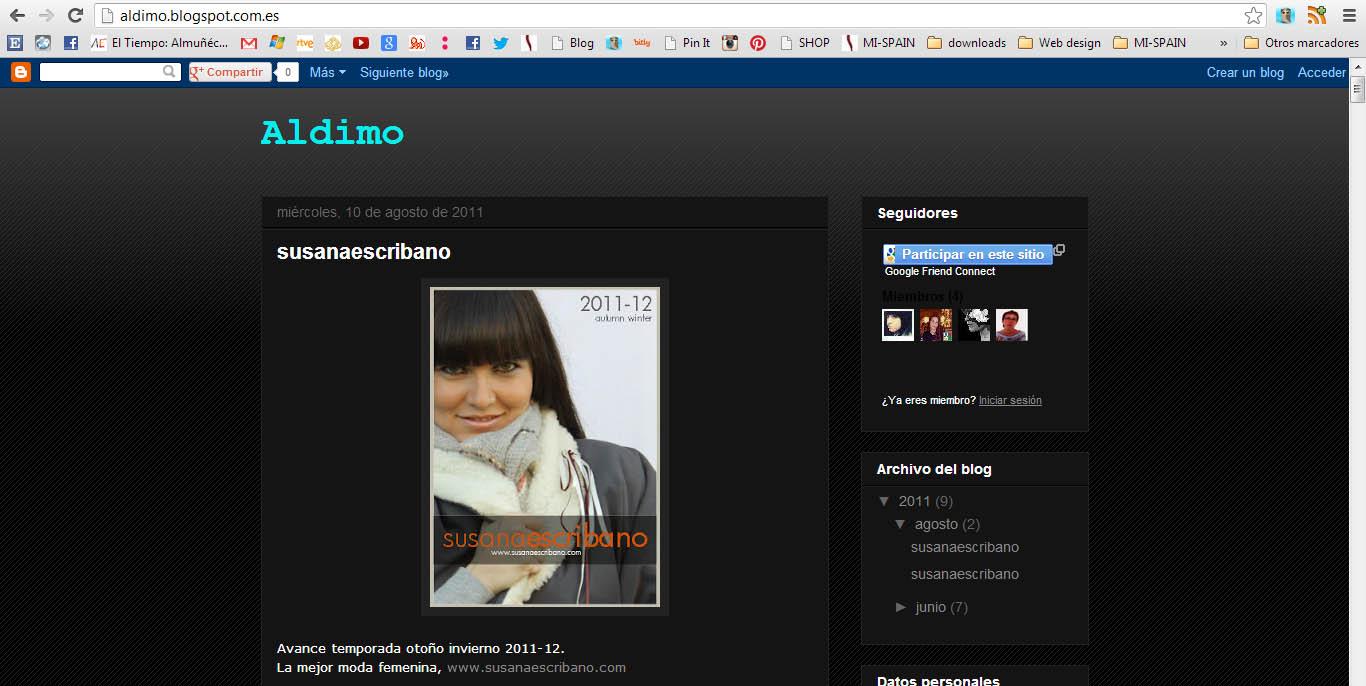Screen dimensions: 1366x686
Task: Open the RSS subscription extension icon
Action: tap(1316, 15)
